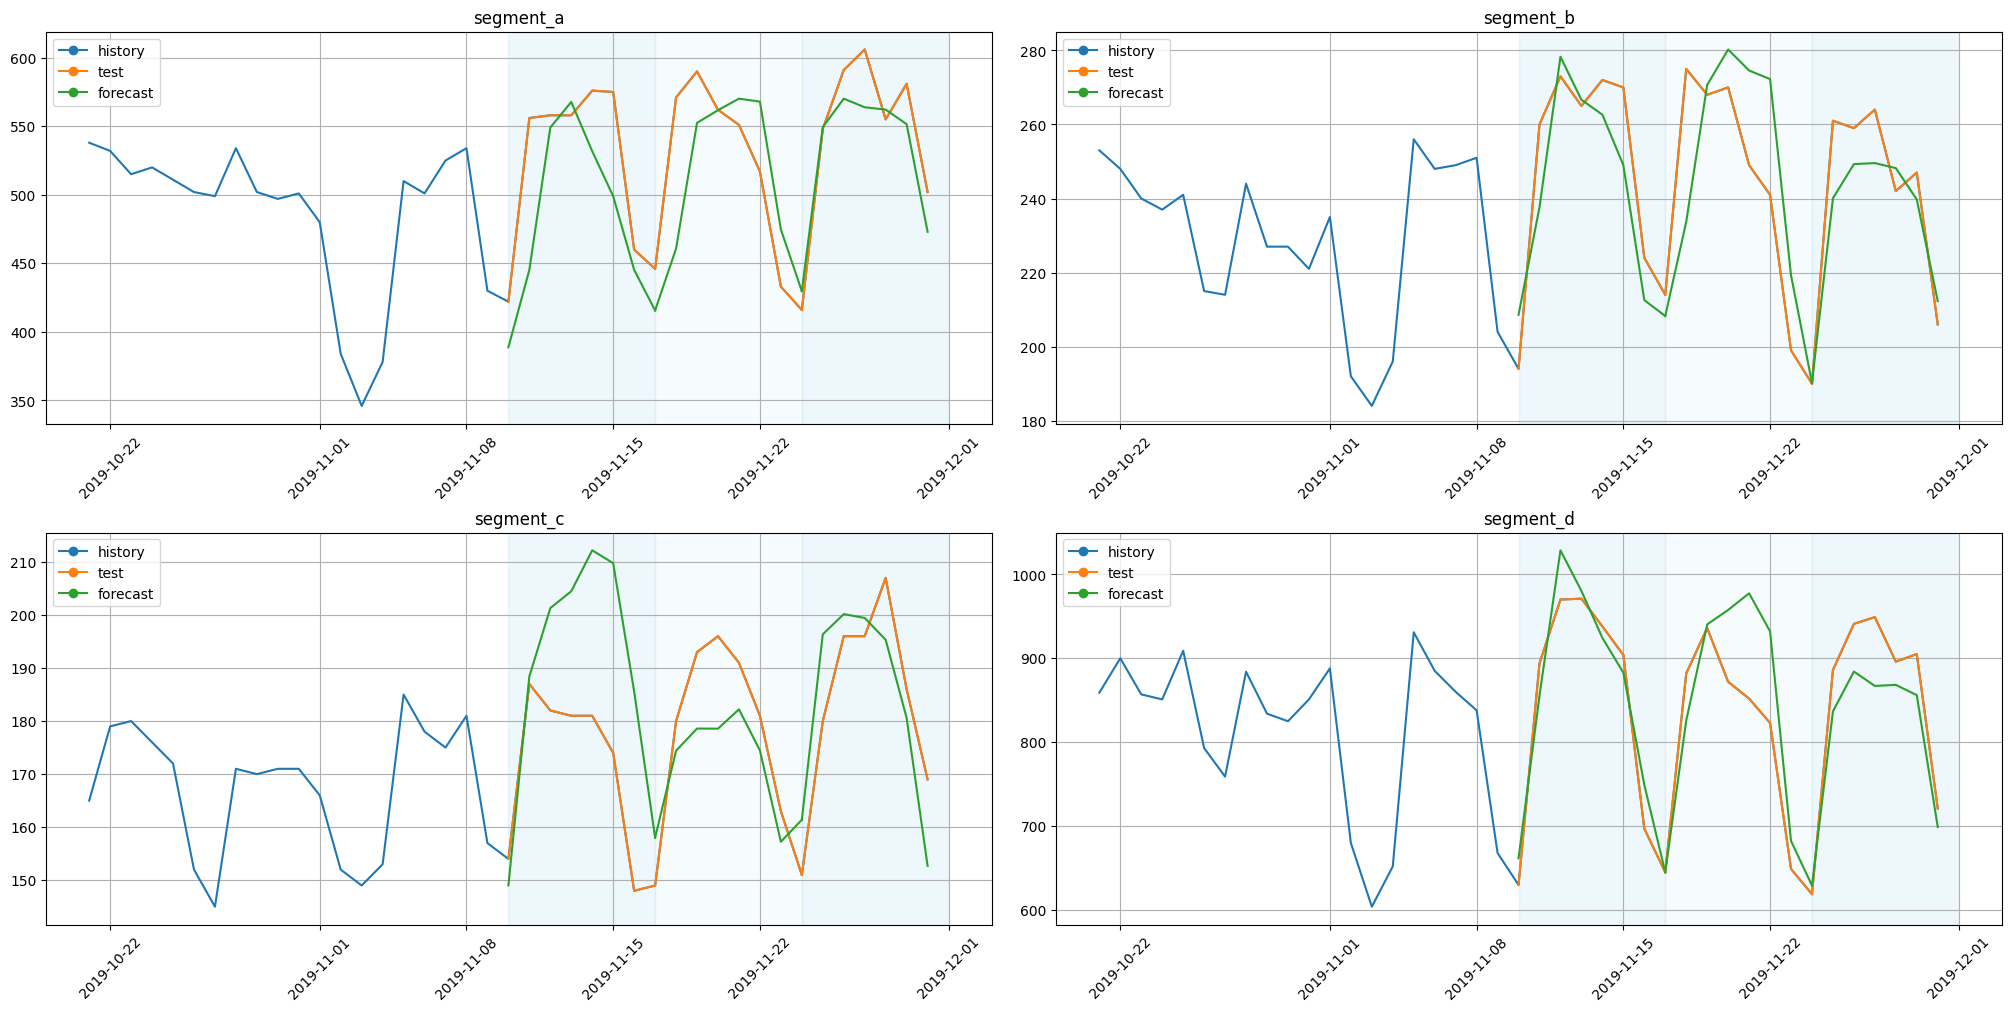Click y-axis label 240 in segment_b
2011x1011 pixels.
(1034, 200)
